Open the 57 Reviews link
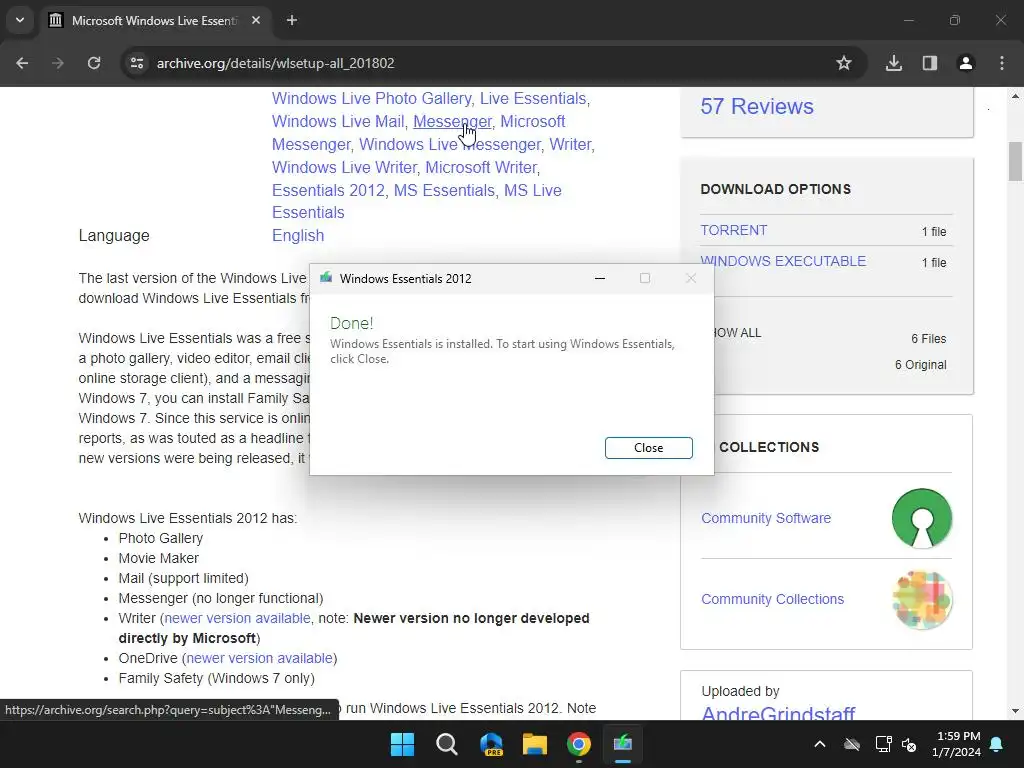This screenshot has width=1024, height=768. 757,106
